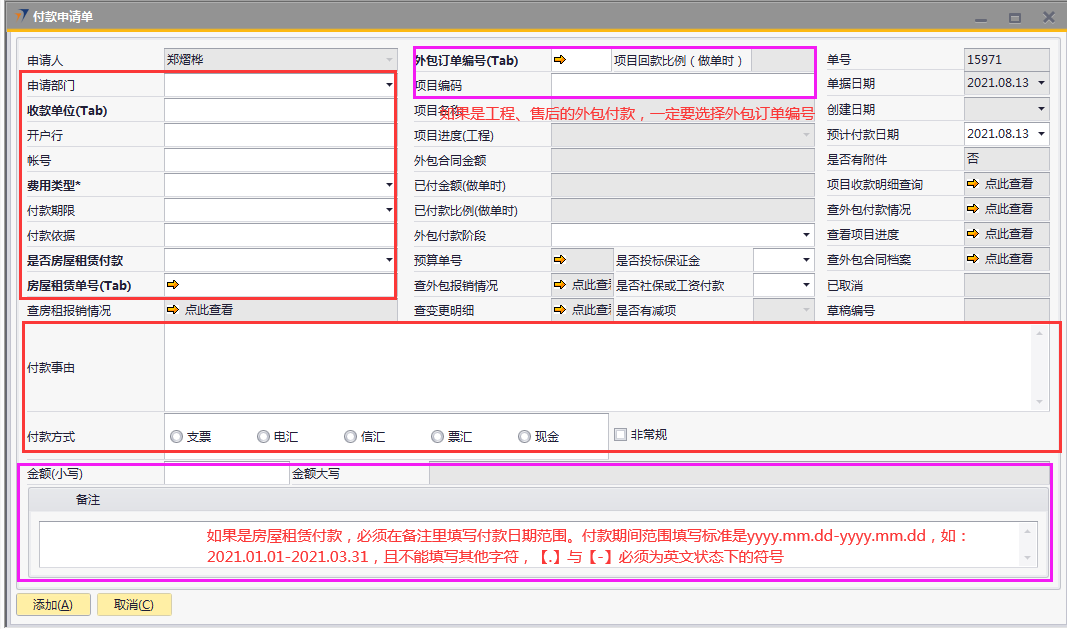Select the 现金 radio option
Screen dimensions: 1067x629
click(x=524, y=437)
